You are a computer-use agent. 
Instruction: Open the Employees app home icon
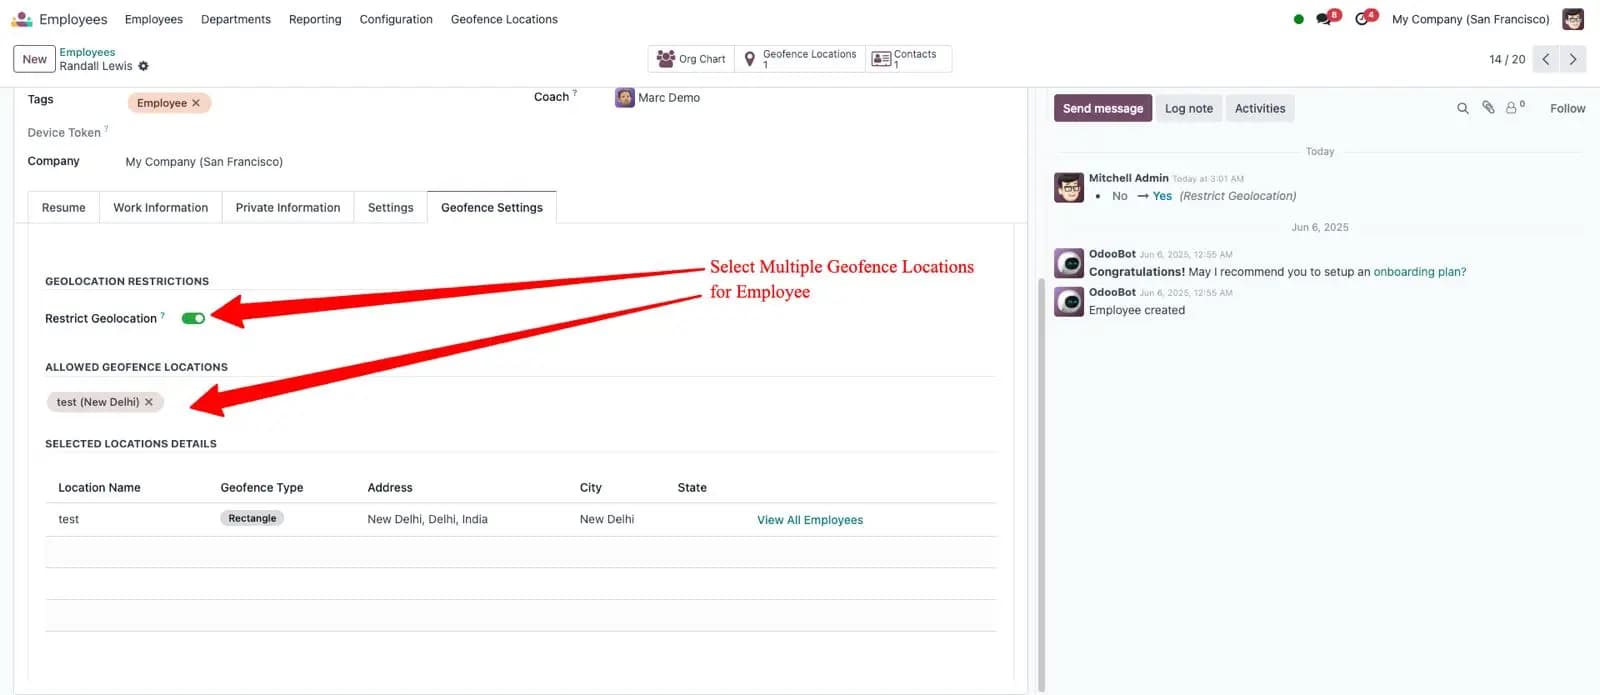(22, 19)
